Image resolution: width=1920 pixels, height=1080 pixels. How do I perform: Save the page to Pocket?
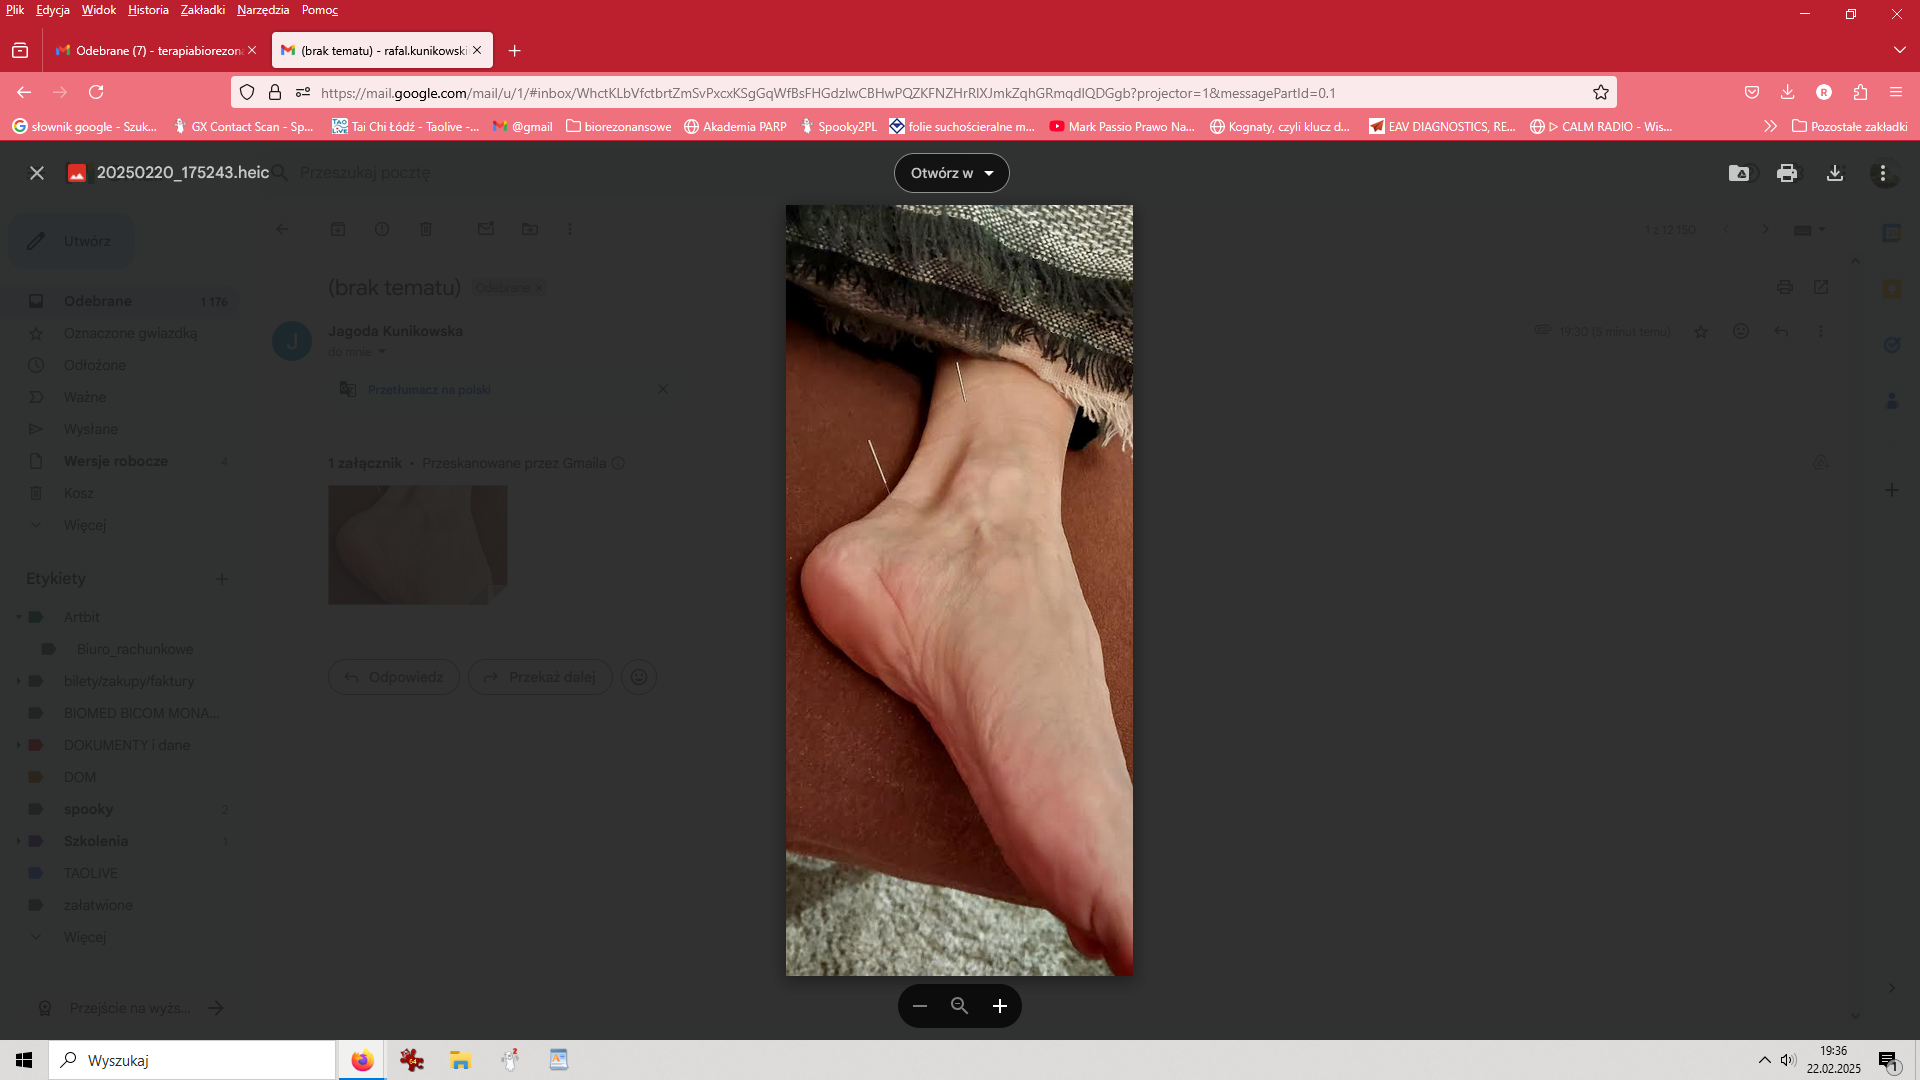(x=1752, y=92)
